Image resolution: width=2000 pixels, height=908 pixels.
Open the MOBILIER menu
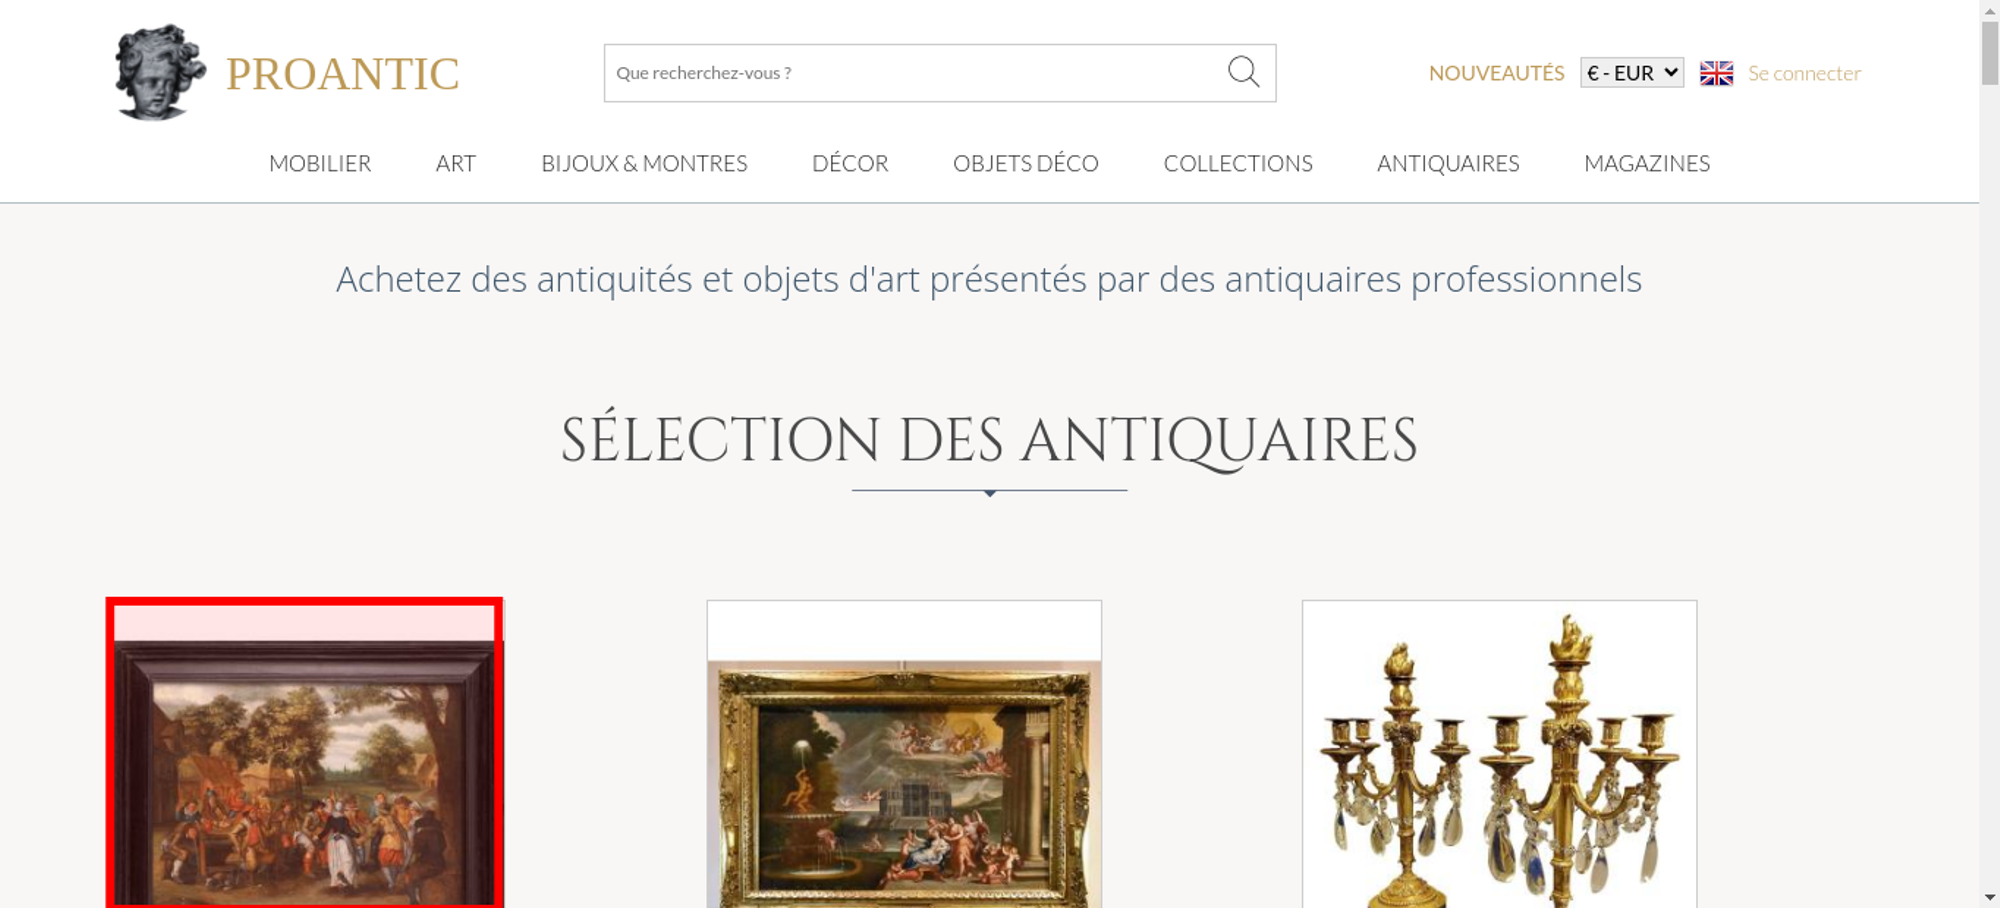point(320,163)
